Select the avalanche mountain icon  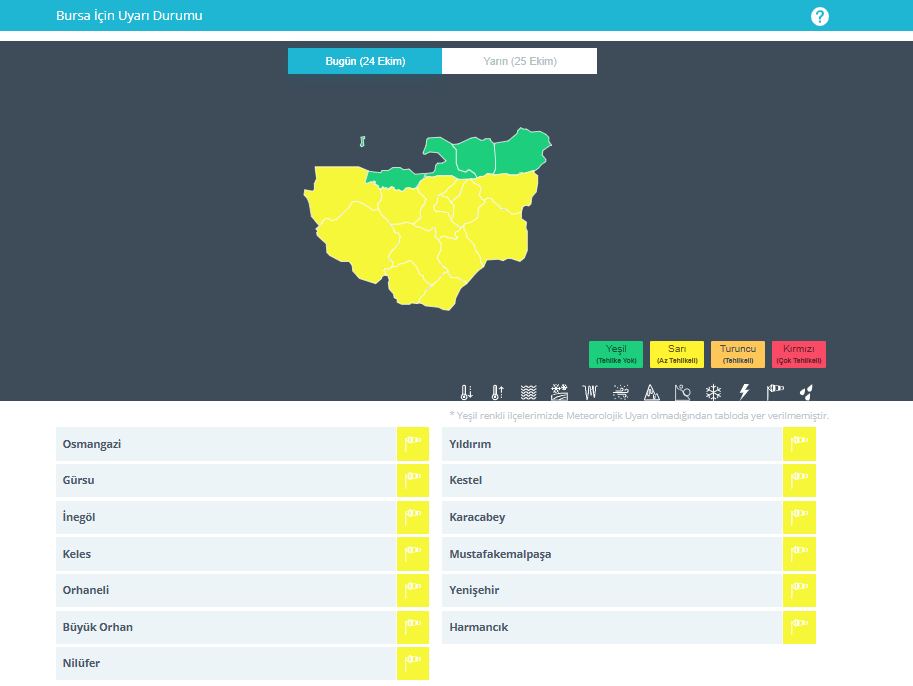tap(652, 392)
